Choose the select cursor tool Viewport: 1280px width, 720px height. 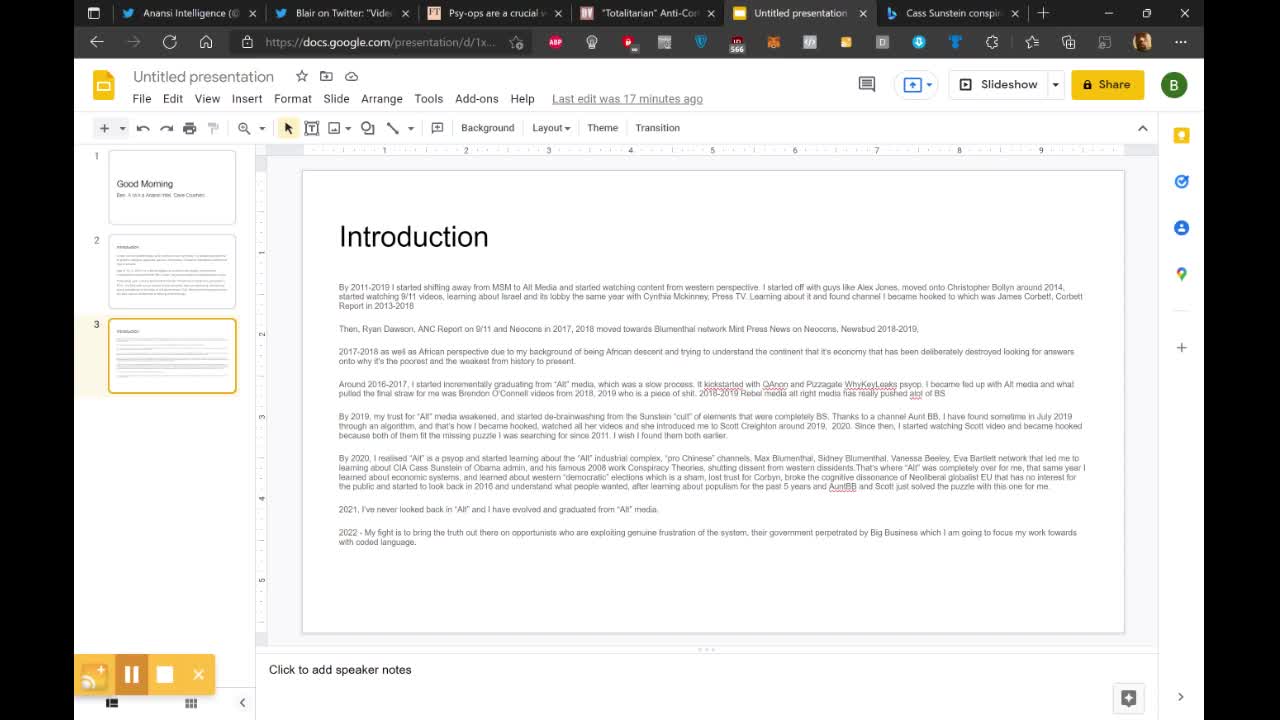[288, 128]
